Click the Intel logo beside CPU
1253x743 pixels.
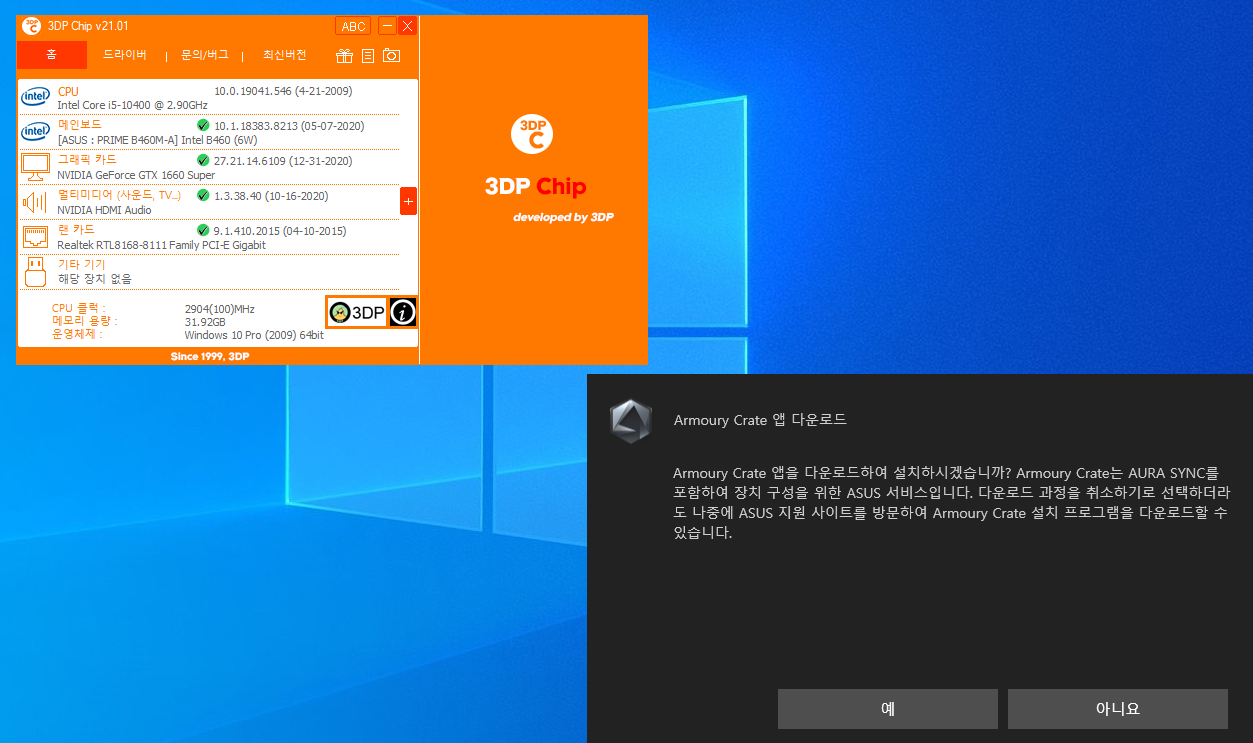[x=35, y=97]
